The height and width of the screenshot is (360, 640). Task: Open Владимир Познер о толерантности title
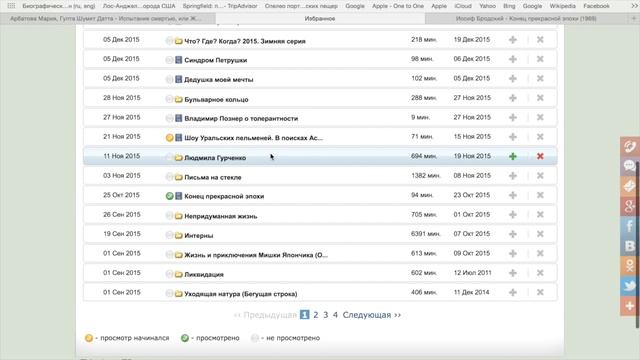241,118
